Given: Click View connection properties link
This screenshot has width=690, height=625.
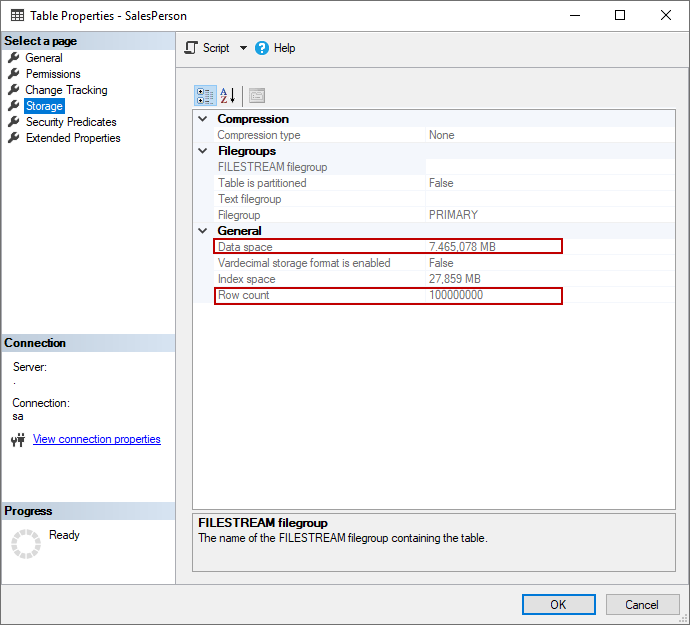Looking at the screenshot, I should (x=97, y=439).
